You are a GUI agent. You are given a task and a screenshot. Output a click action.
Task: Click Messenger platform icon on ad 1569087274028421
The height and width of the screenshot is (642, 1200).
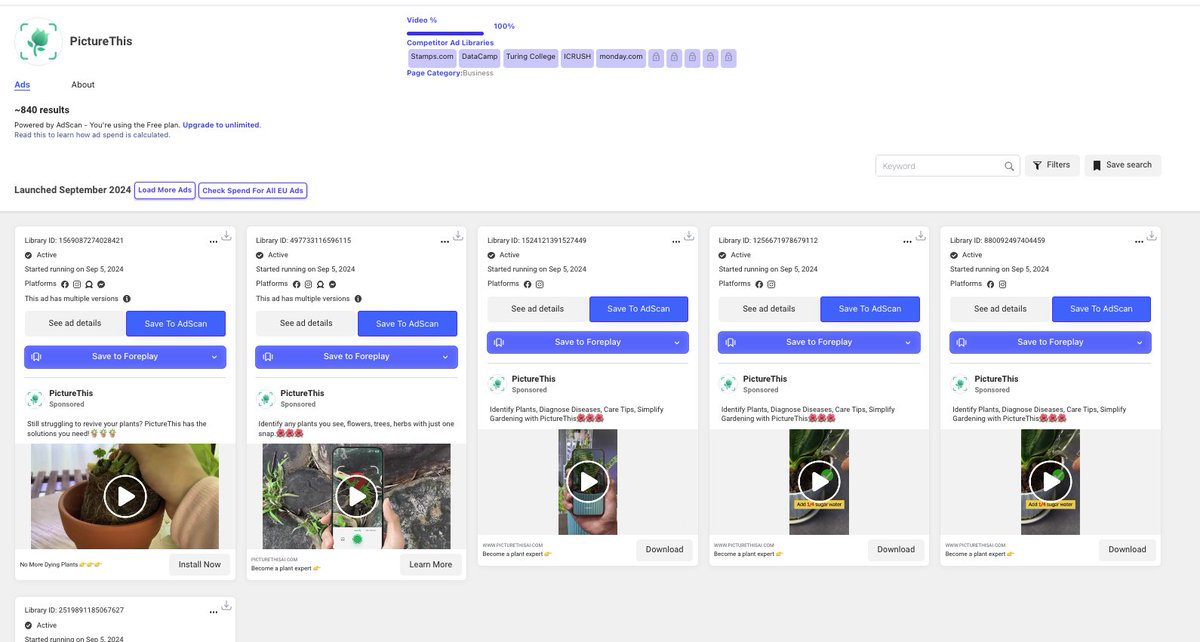pos(102,284)
